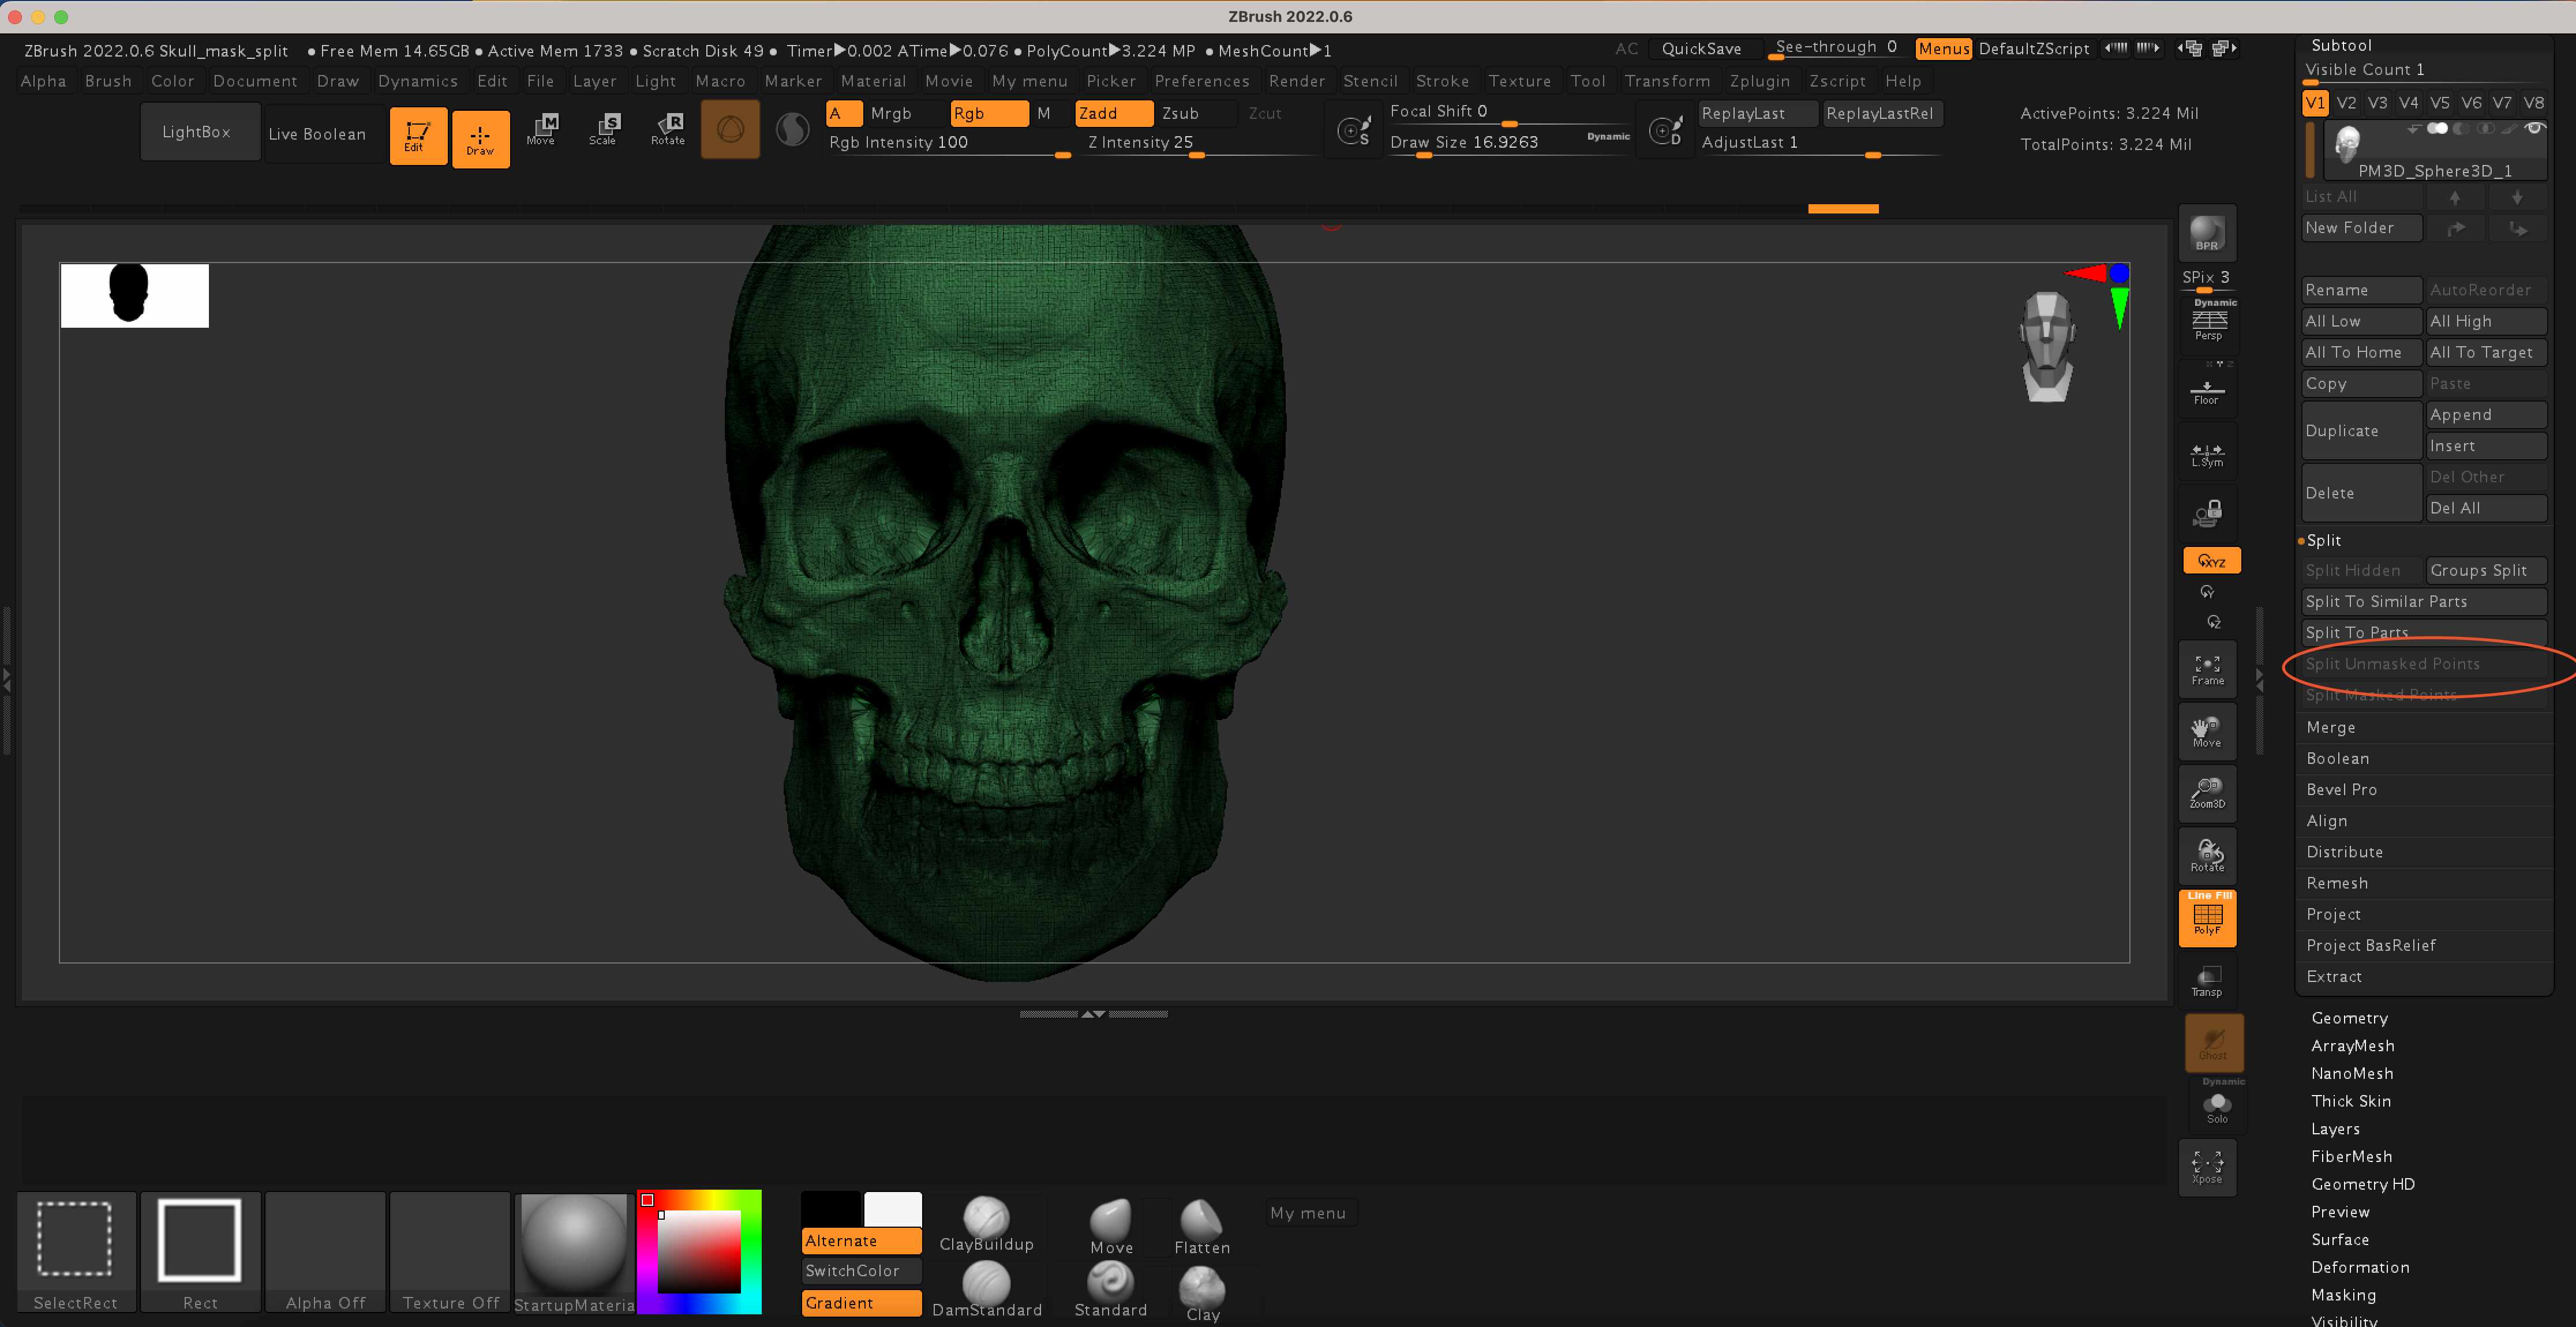
Task: Expand the Geometry palette section
Action: [x=2349, y=1017]
